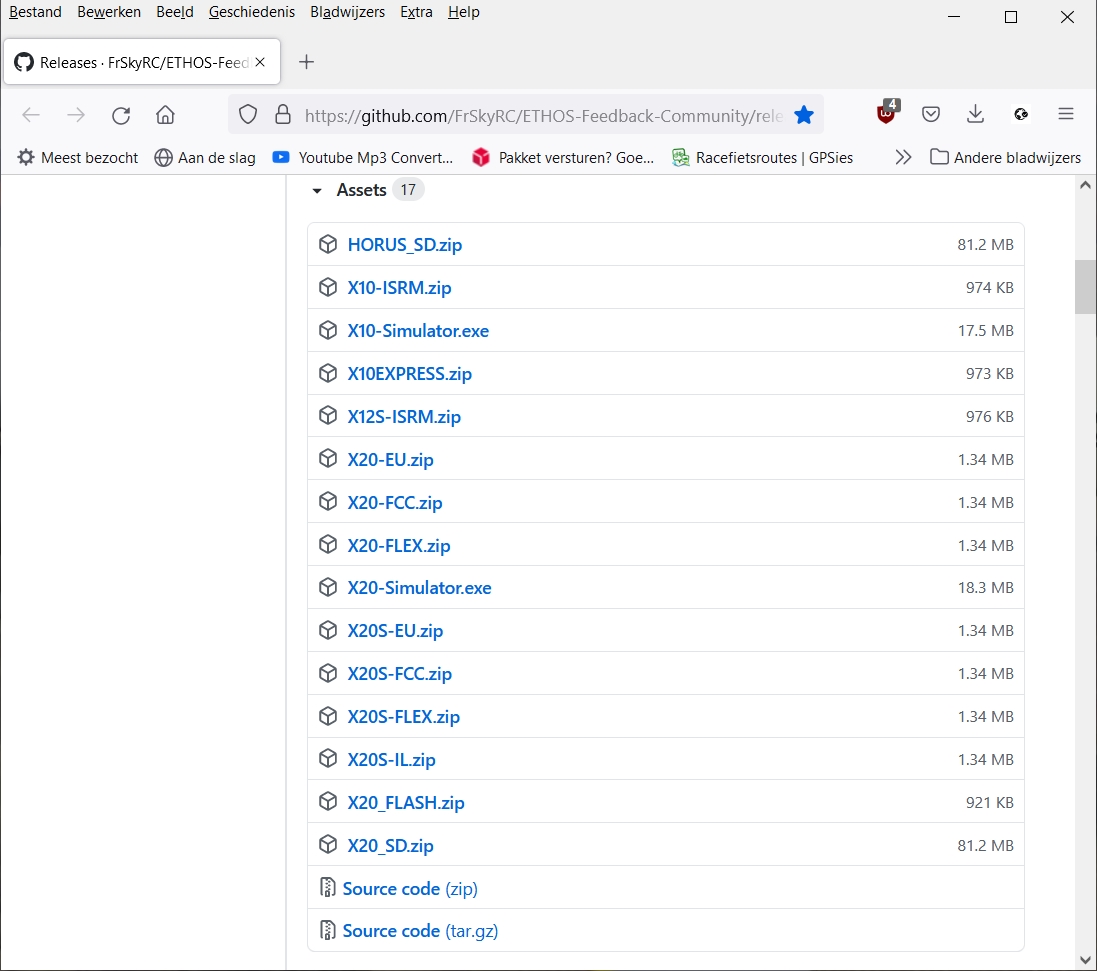
Task: Download X12S-ISRM.zip
Action: (404, 417)
